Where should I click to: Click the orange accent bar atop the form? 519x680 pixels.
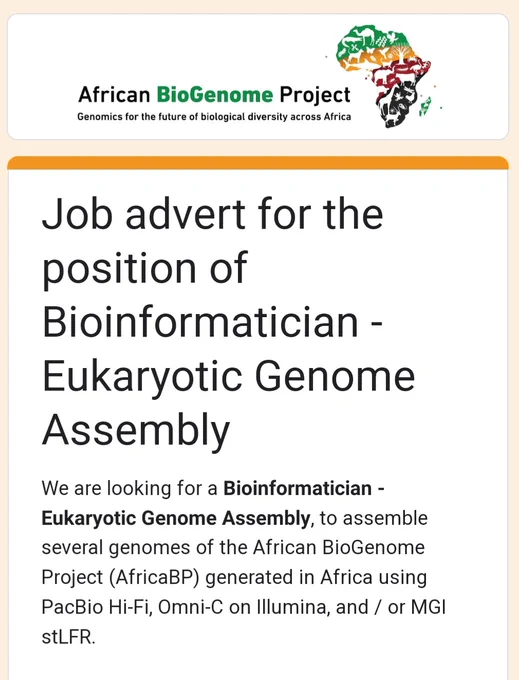(x=258, y=163)
